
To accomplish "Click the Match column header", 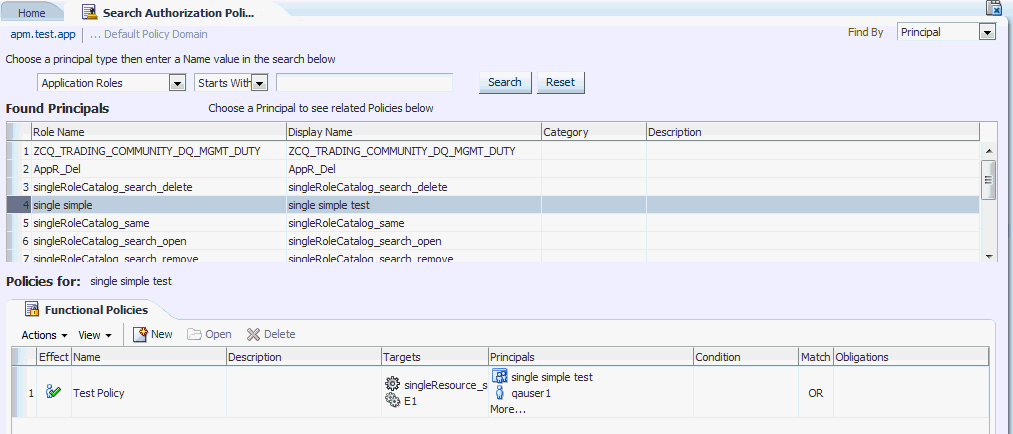I will [816, 357].
